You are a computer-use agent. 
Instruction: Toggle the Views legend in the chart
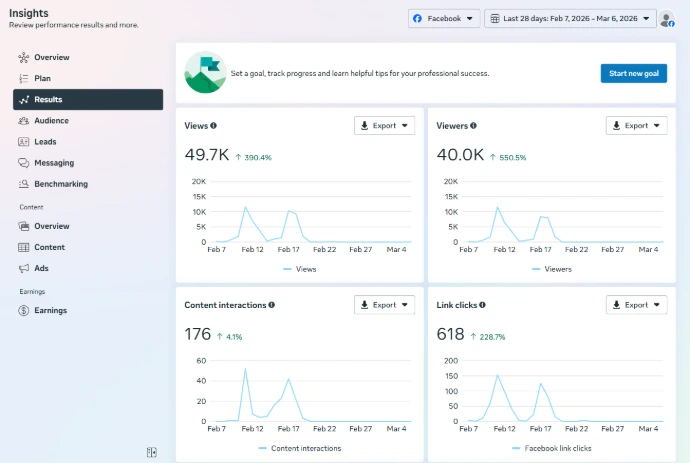tap(300, 269)
